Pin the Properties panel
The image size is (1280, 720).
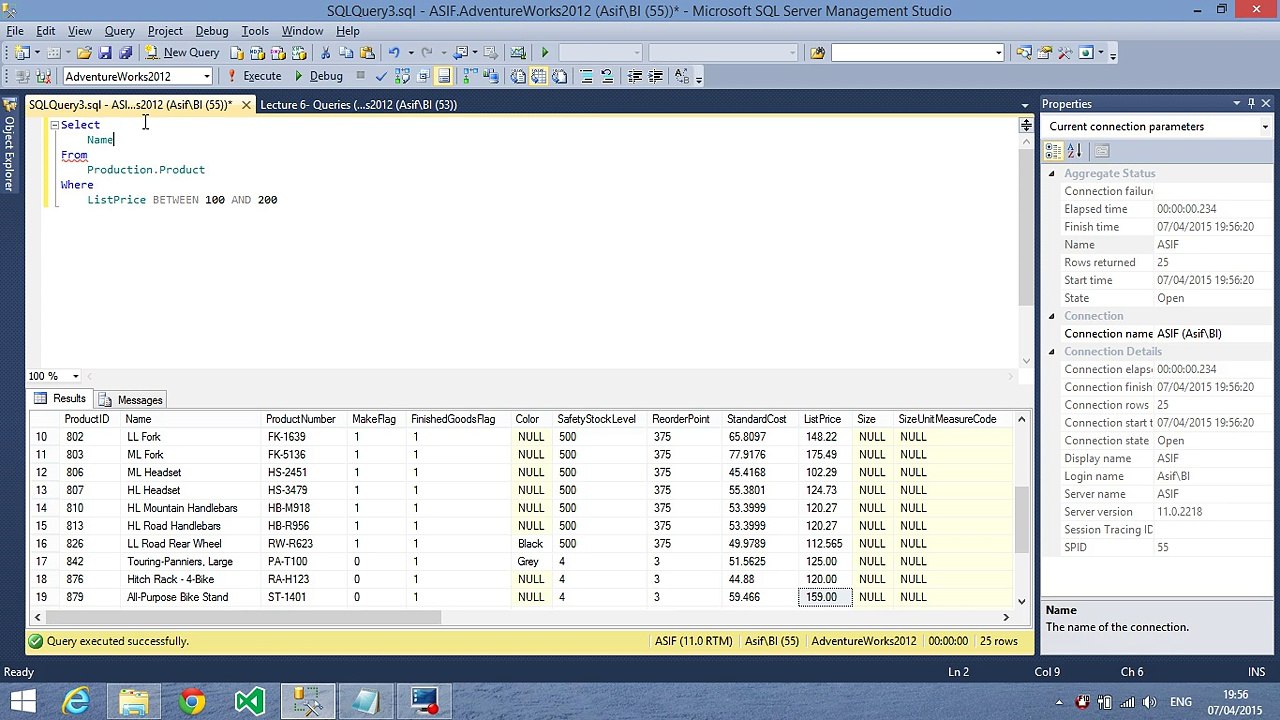[1250, 103]
